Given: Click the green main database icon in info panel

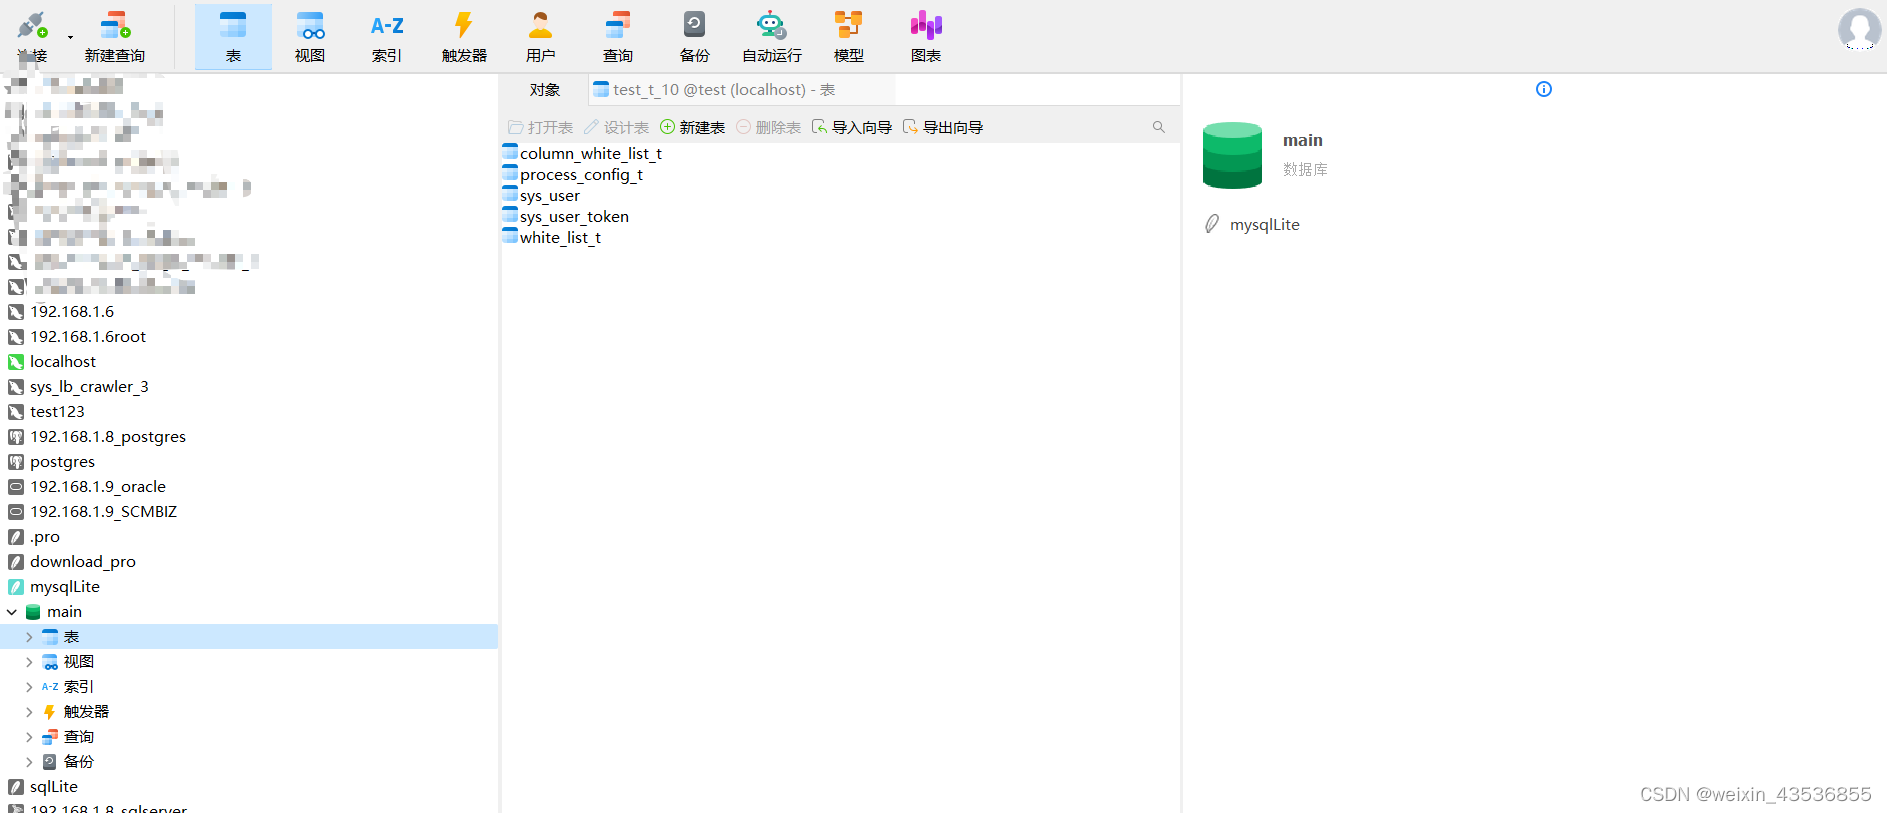Looking at the screenshot, I should click(1232, 155).
